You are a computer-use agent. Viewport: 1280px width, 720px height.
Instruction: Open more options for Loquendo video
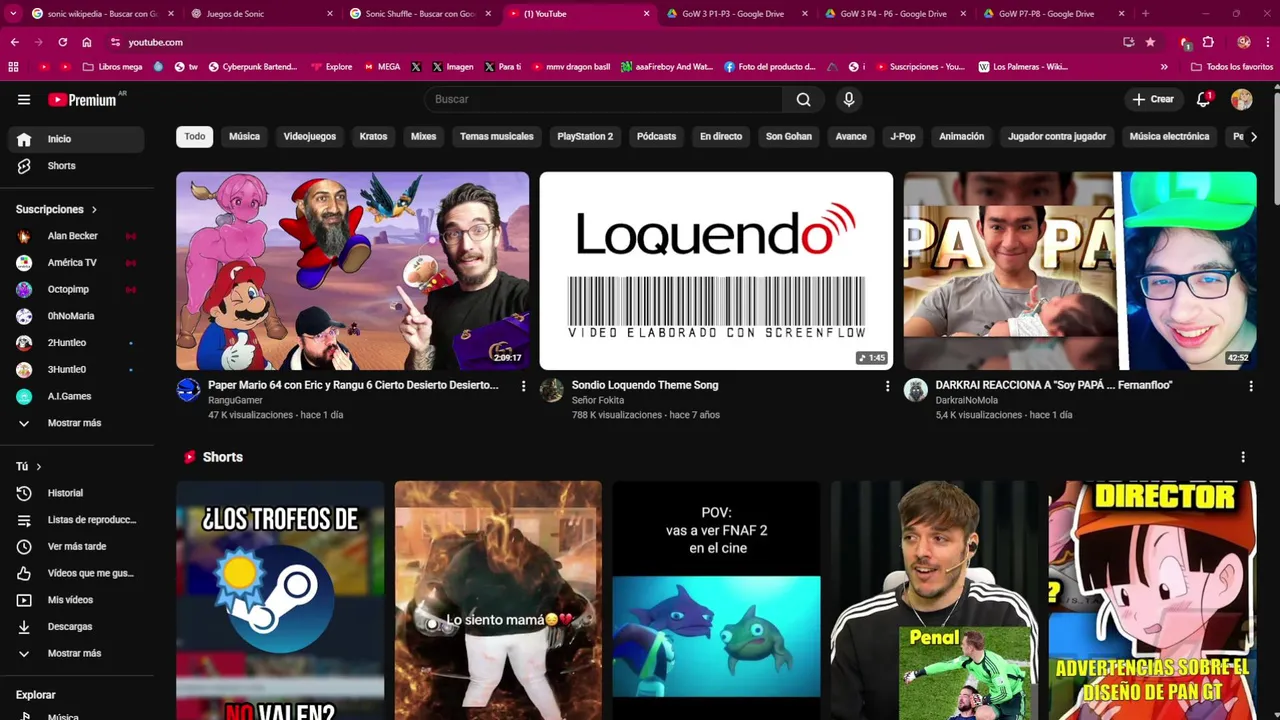[887, 386]
